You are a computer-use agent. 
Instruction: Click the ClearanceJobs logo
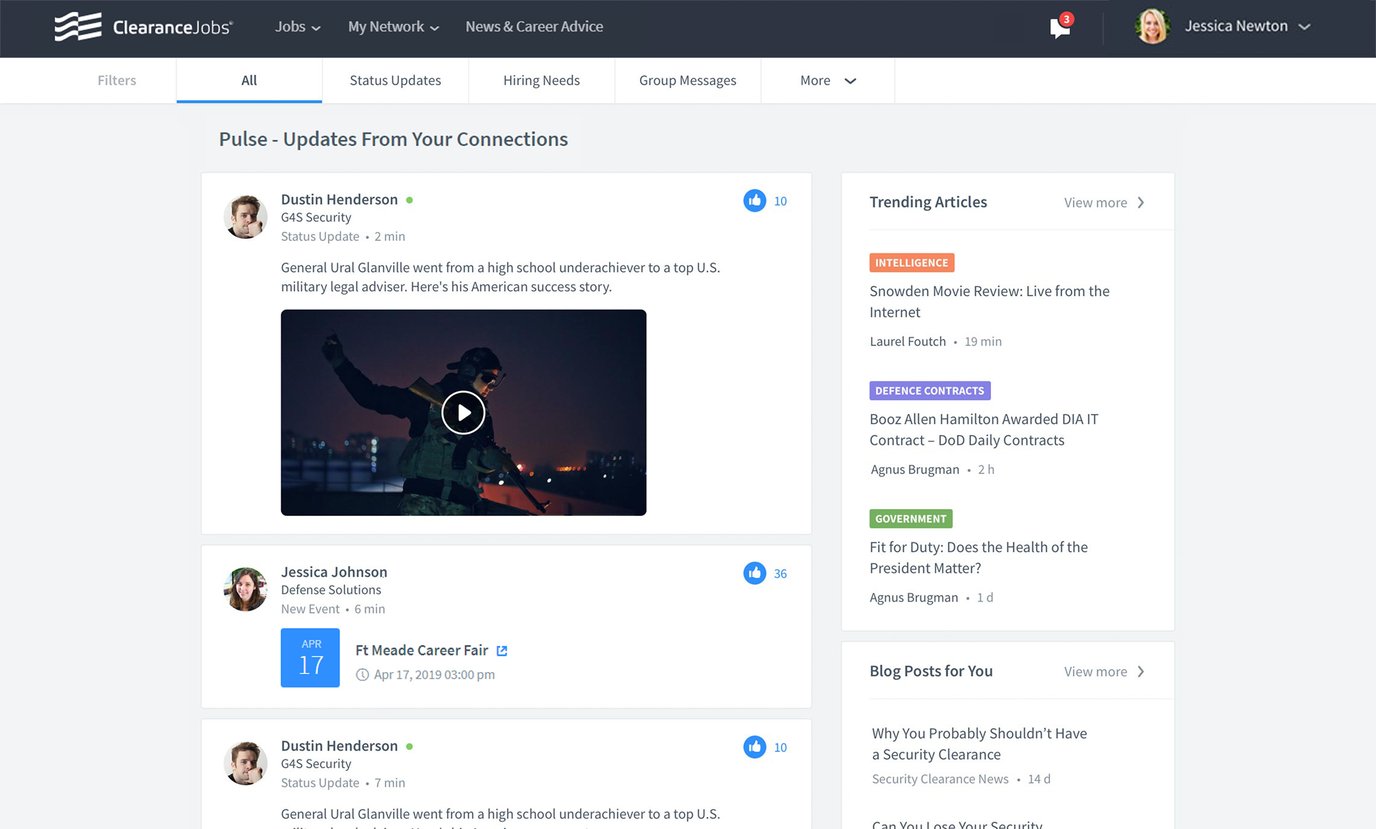[x=143, y=27]
